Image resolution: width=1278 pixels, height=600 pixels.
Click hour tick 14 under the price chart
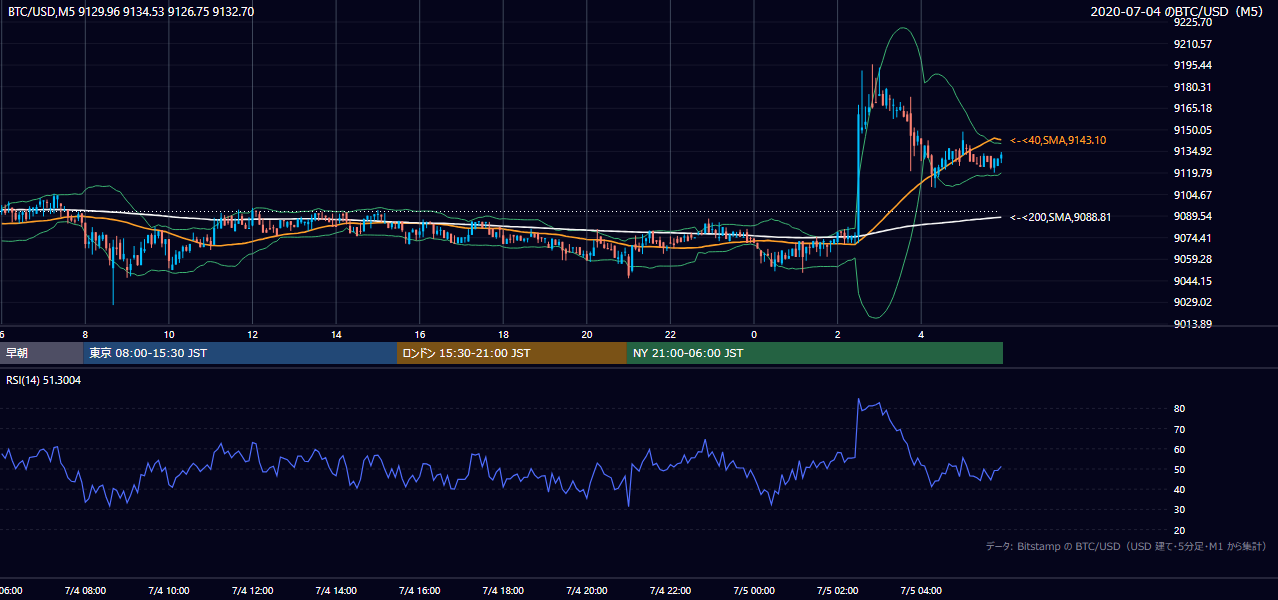click(336, 334)
